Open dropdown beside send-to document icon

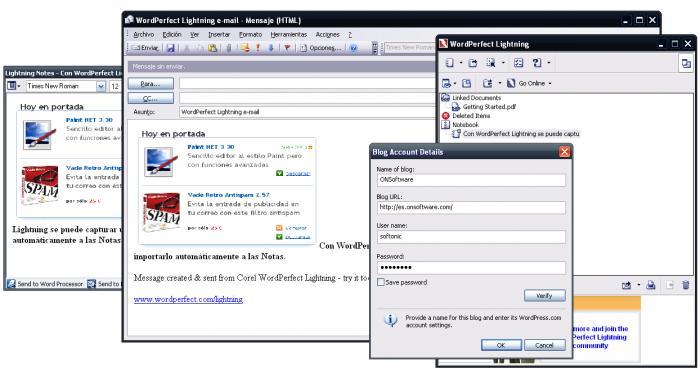500,83
